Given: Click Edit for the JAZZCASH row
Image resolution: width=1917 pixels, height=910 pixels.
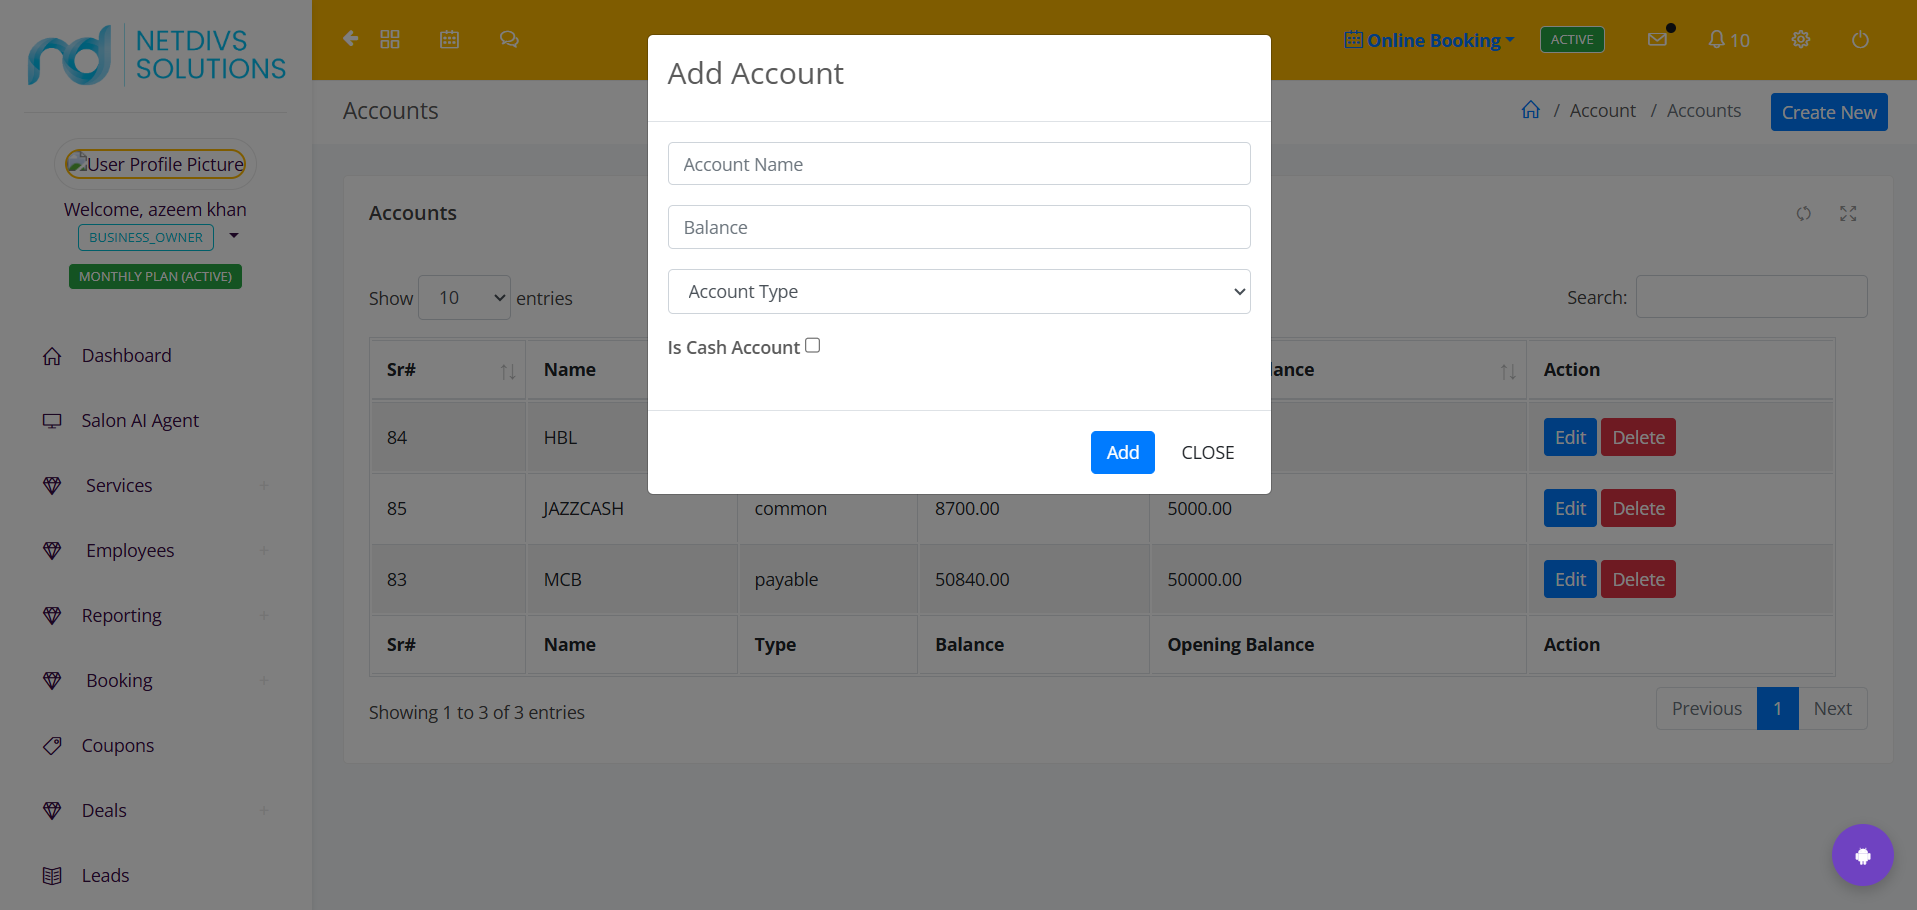Looking at the screenshot, I should tap(1570, 508).
